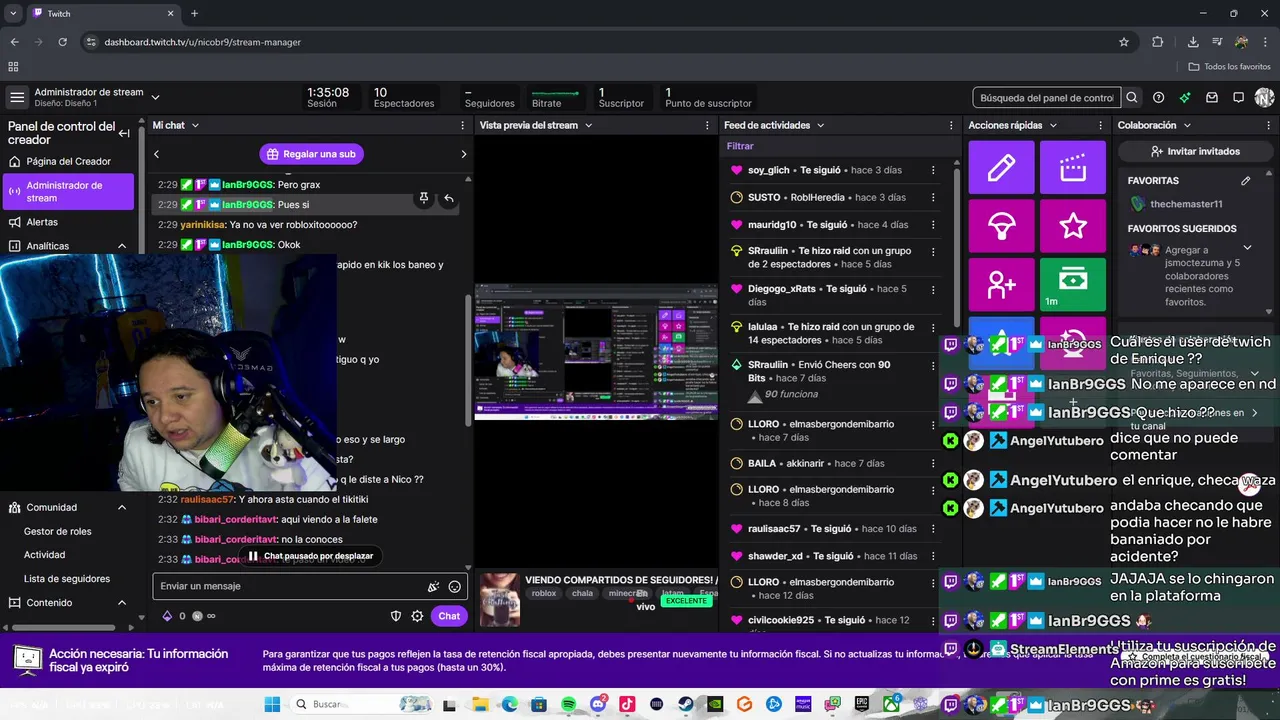The height and width of the screenshot is (720, 1280).
Task: Click Filtrar in the activity feed
Action: (740, 146)
